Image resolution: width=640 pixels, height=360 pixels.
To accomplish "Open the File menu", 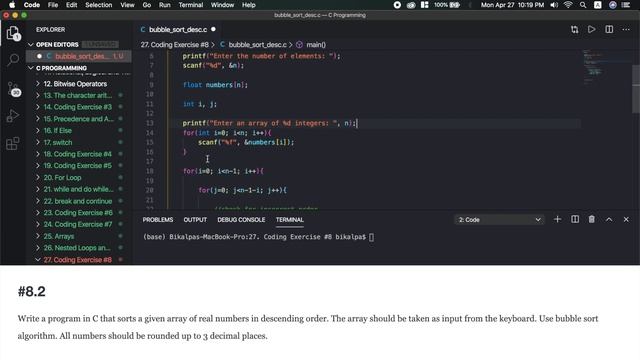I will pos(53,5).
